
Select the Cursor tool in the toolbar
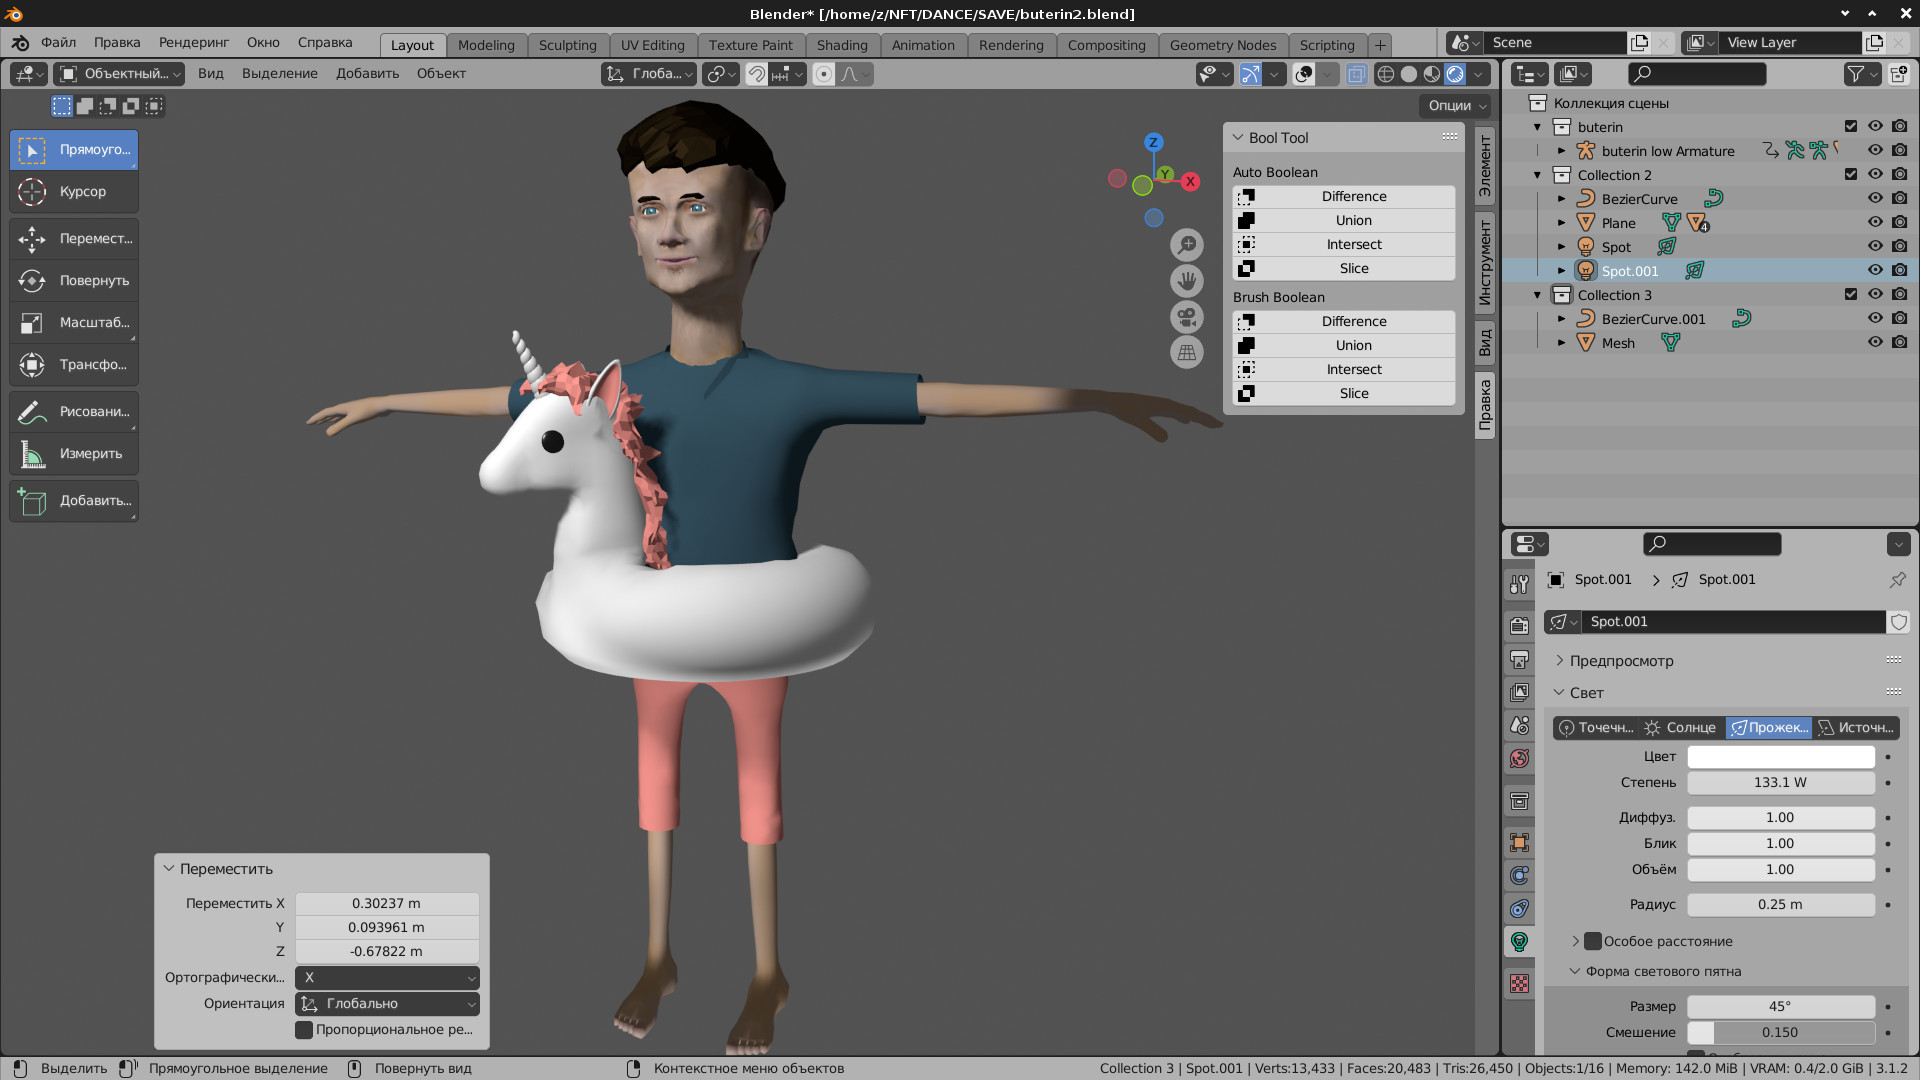coord(74,192)
